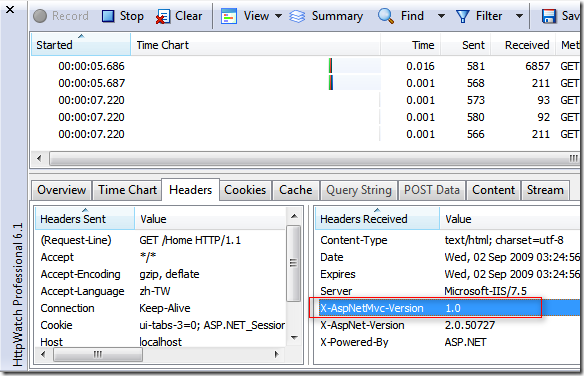The width and height of the screenshot is (584, 376).
Task: Select the Date received header
Action: coord(448,257)
